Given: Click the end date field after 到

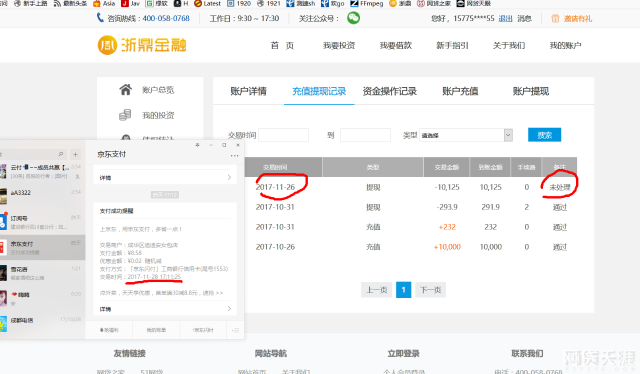Looking at the screenshot, I should (365, 135).
